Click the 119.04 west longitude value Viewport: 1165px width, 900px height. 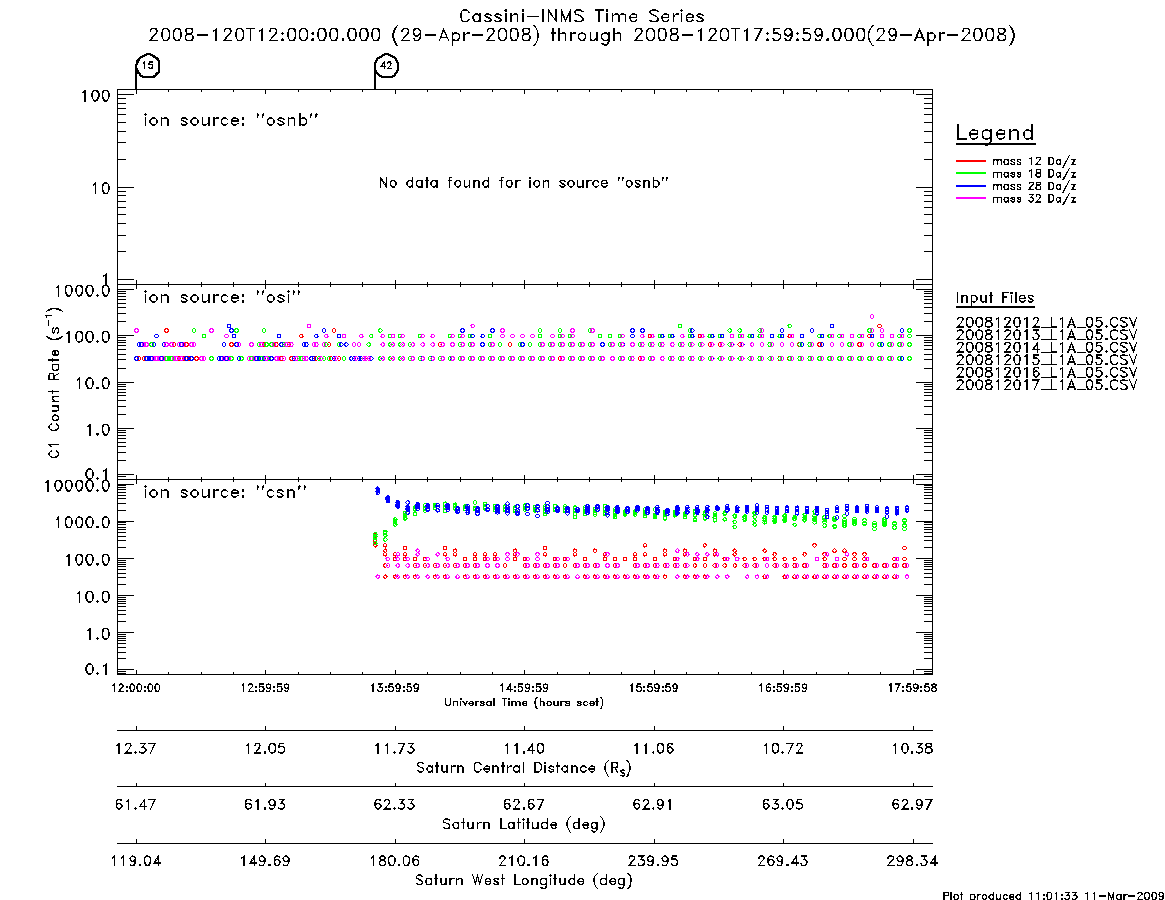pos(136,861)
